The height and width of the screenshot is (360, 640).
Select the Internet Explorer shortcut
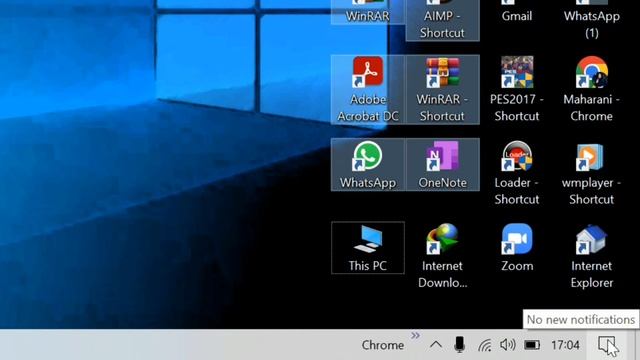click(x=591, y=256)
